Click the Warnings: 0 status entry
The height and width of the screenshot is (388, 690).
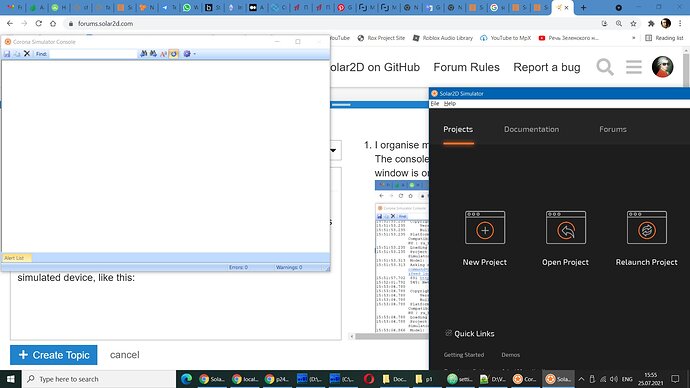click(289, 267)
